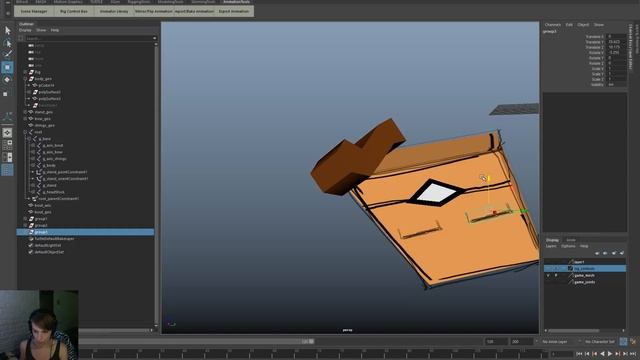
Task: Switch to the Scale tool
Action: [x=6, y=94]
